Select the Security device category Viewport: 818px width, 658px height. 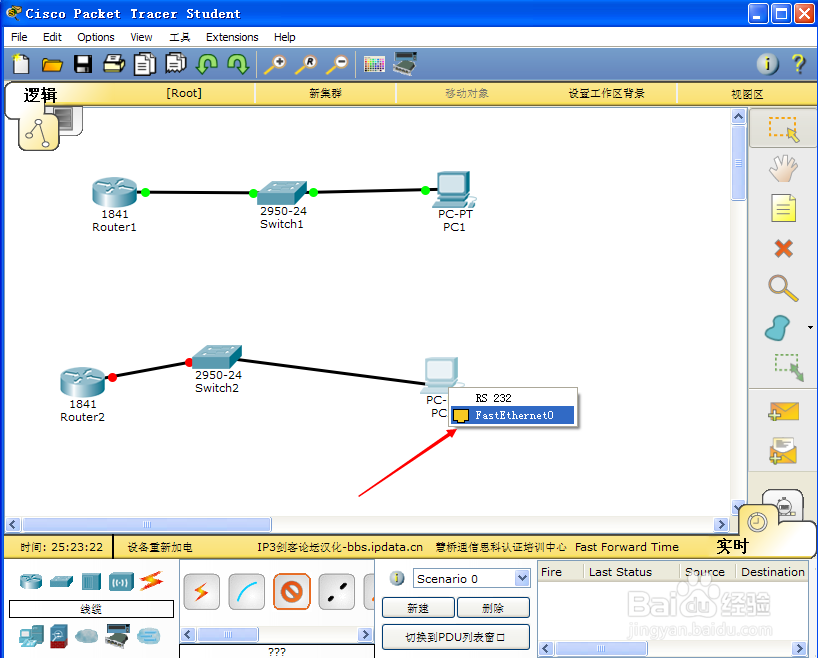58,637
